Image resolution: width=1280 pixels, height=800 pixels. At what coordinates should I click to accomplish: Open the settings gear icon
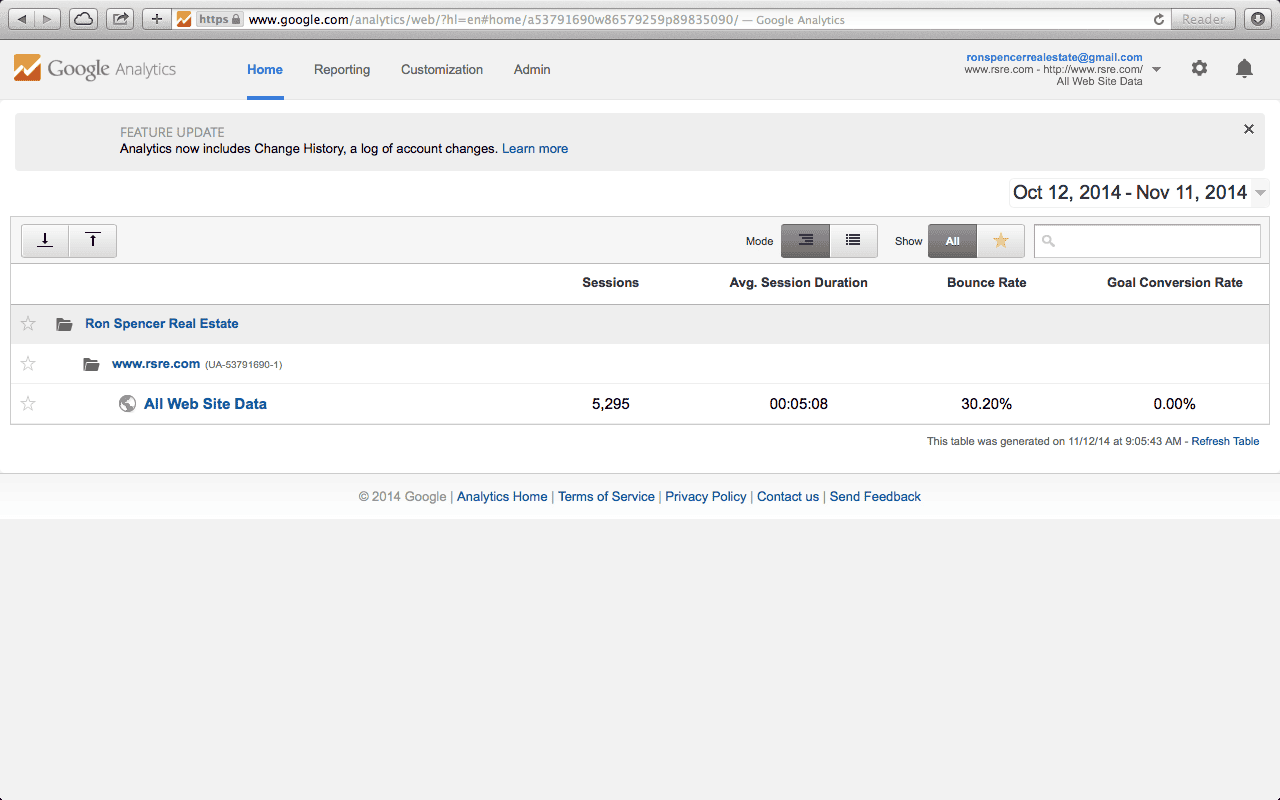coord(1199,68)
